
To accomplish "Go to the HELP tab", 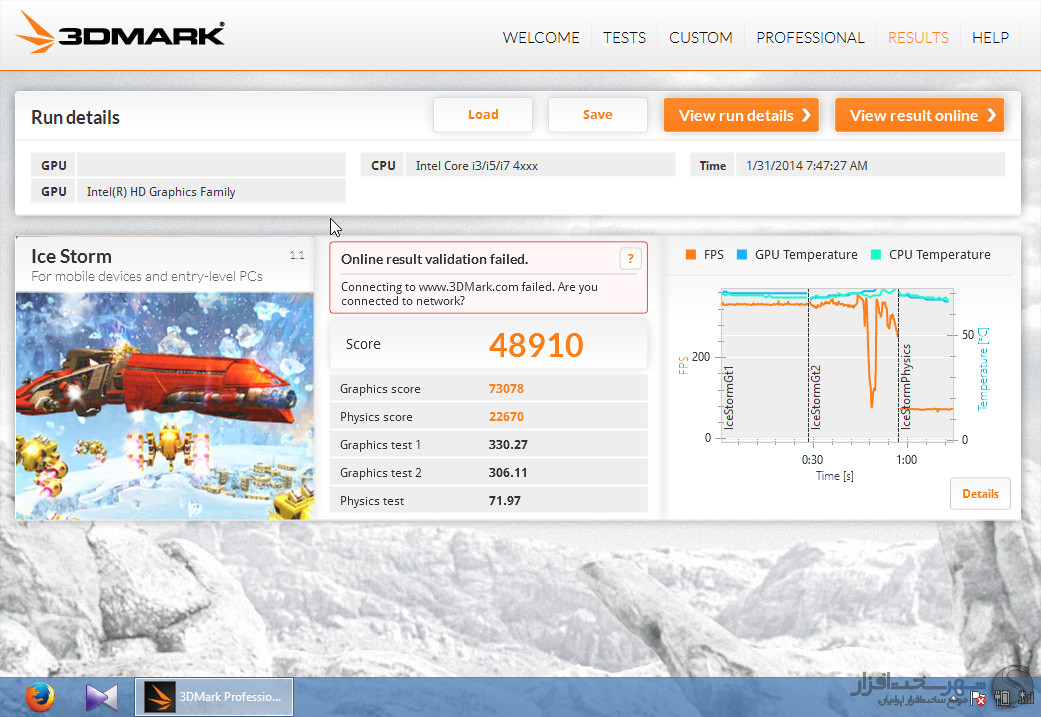I will coord(990,37).
